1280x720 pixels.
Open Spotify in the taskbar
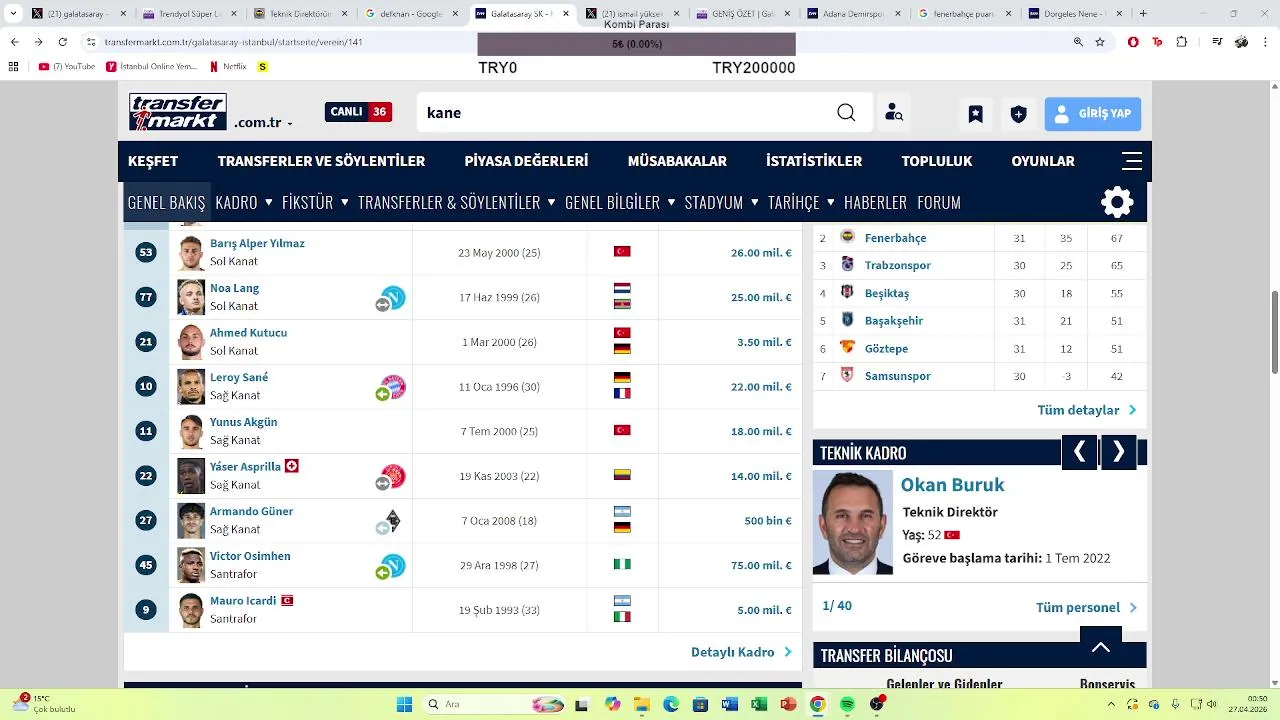847,704
